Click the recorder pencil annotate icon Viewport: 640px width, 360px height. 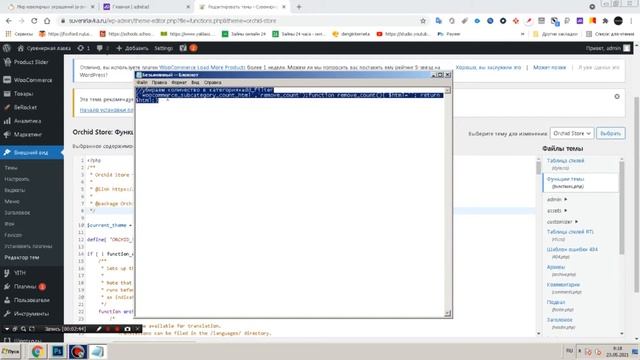click(x=99, y=329)
